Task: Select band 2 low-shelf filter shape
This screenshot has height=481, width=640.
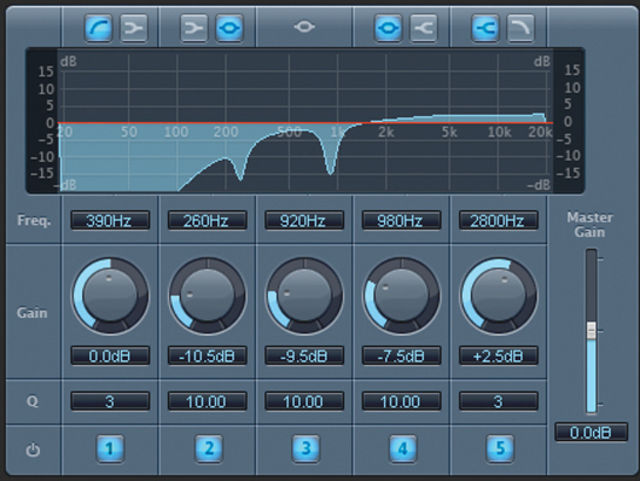Action: (194, 28)
